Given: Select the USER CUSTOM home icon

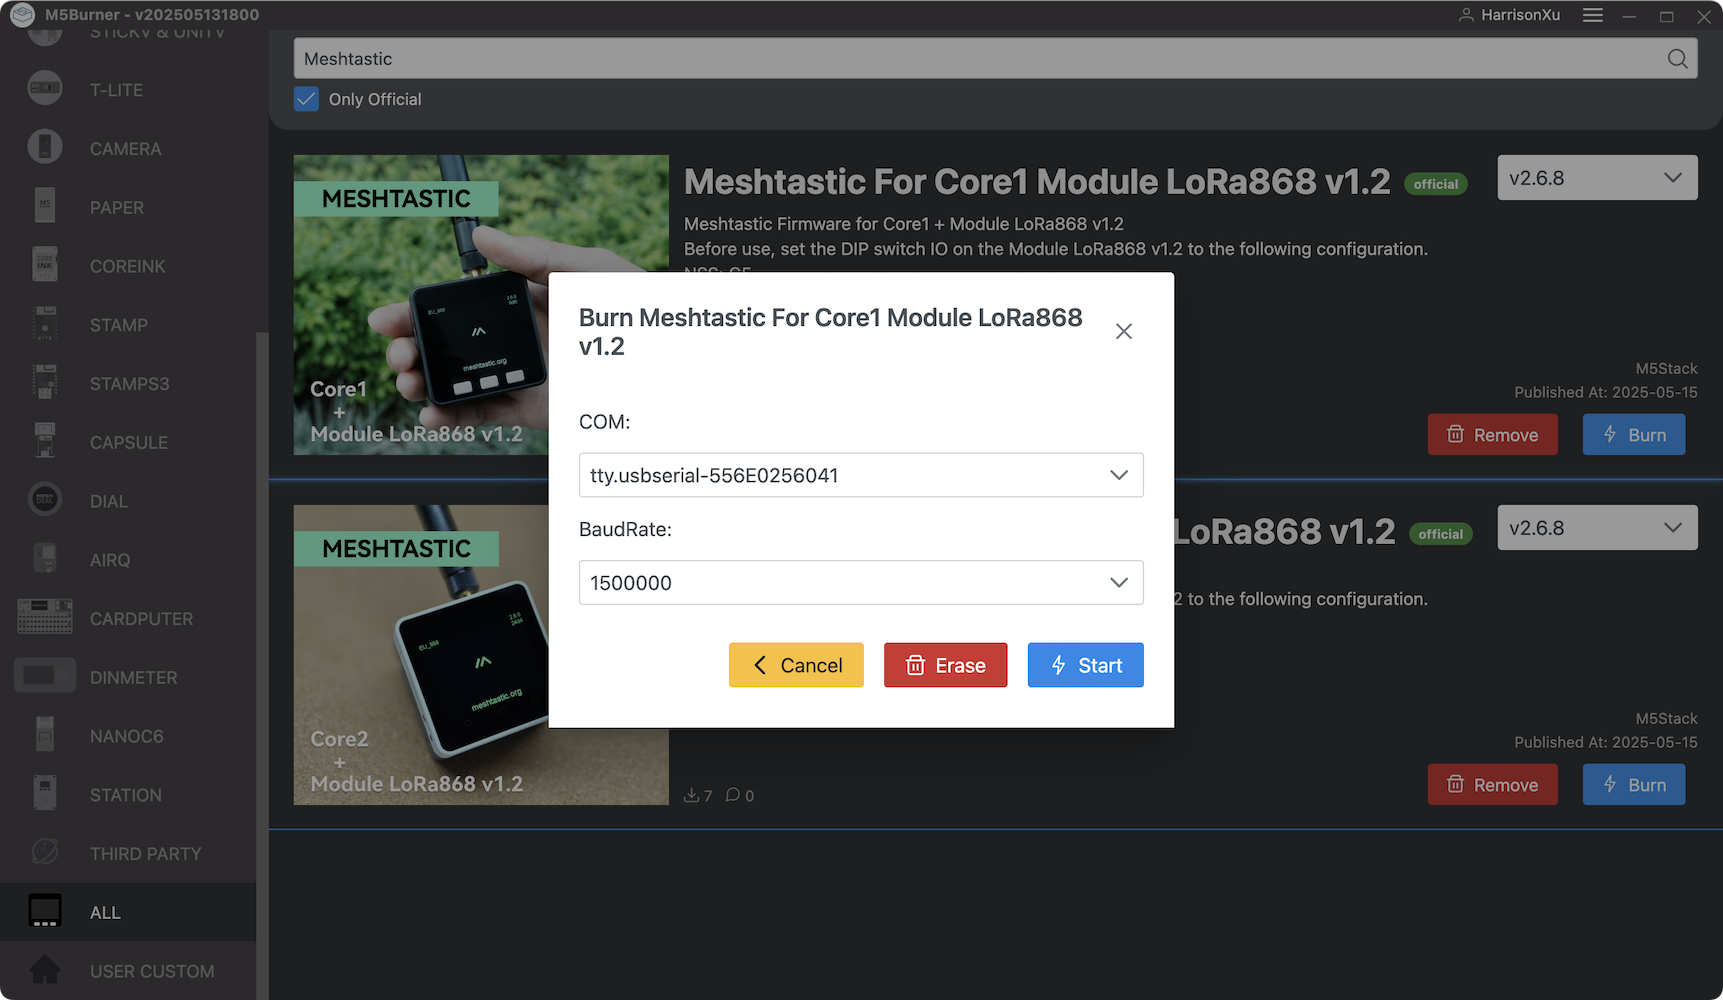Looking at the screenshot, I should point(45,970).
